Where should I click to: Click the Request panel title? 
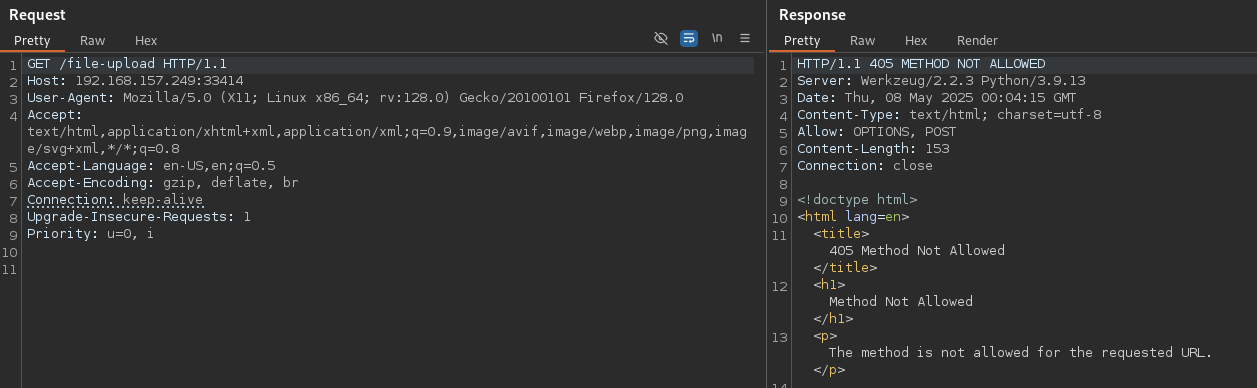coord(37,15)
